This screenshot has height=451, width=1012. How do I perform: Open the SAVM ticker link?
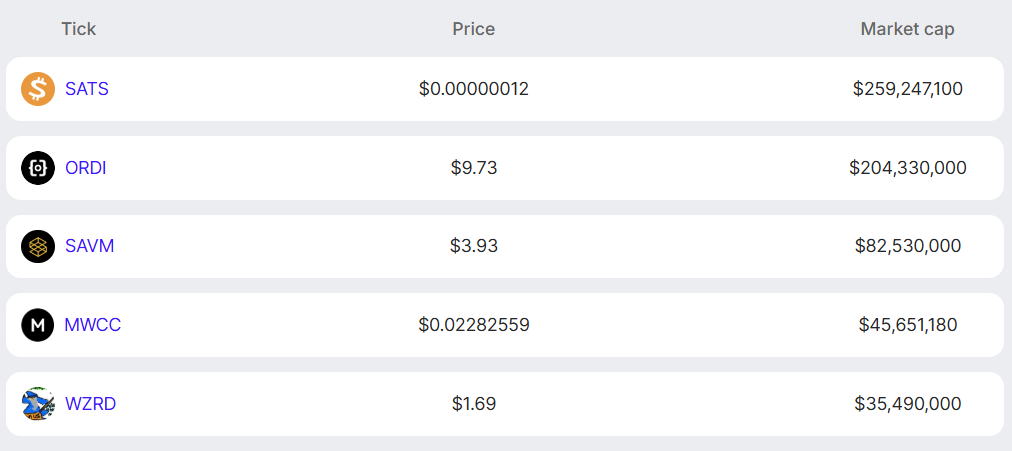[90, 246]
